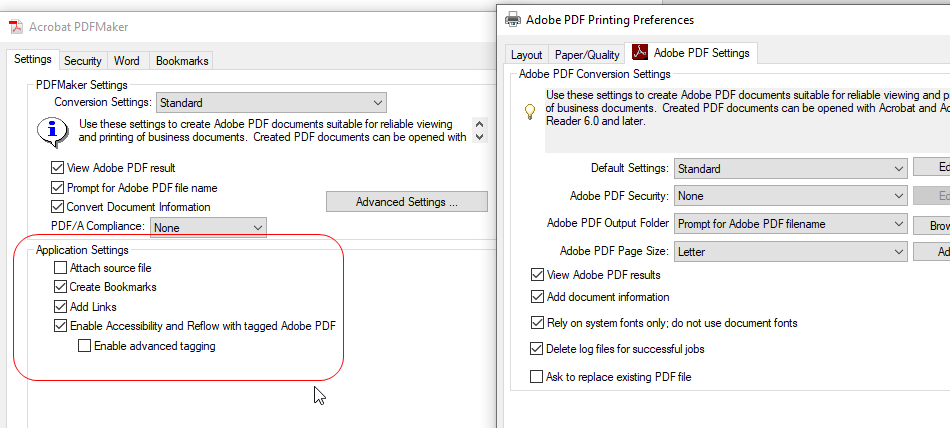950x428 pixels.
Task: Enable Attach source file option
Action: tap(60, 267)
